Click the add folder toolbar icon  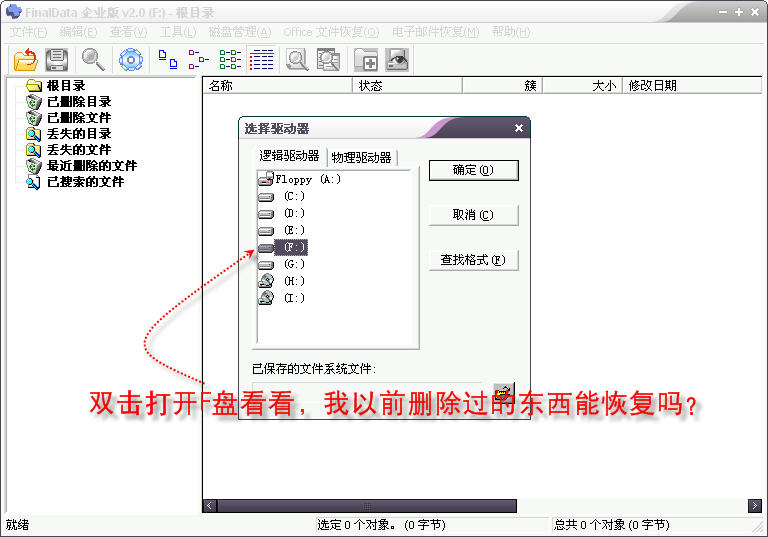click(366, 60)
